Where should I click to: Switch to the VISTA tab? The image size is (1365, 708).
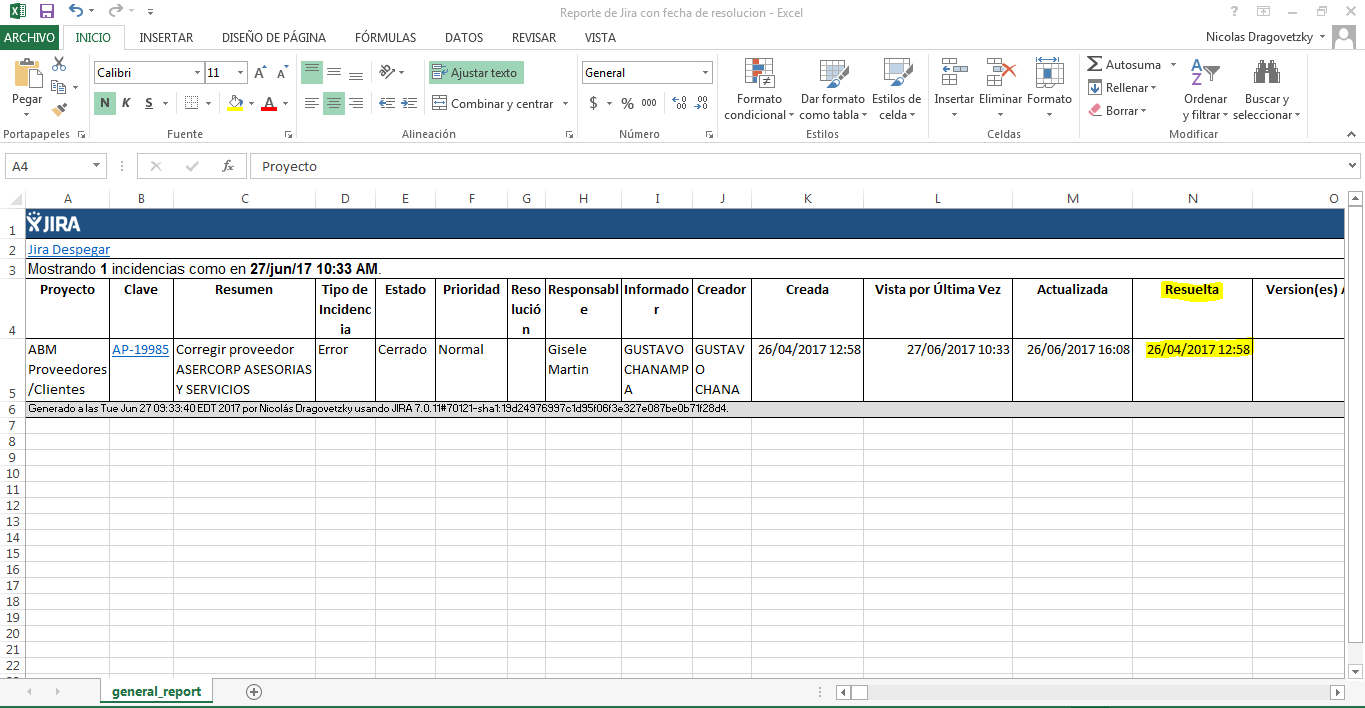click(x=600, y=38)
